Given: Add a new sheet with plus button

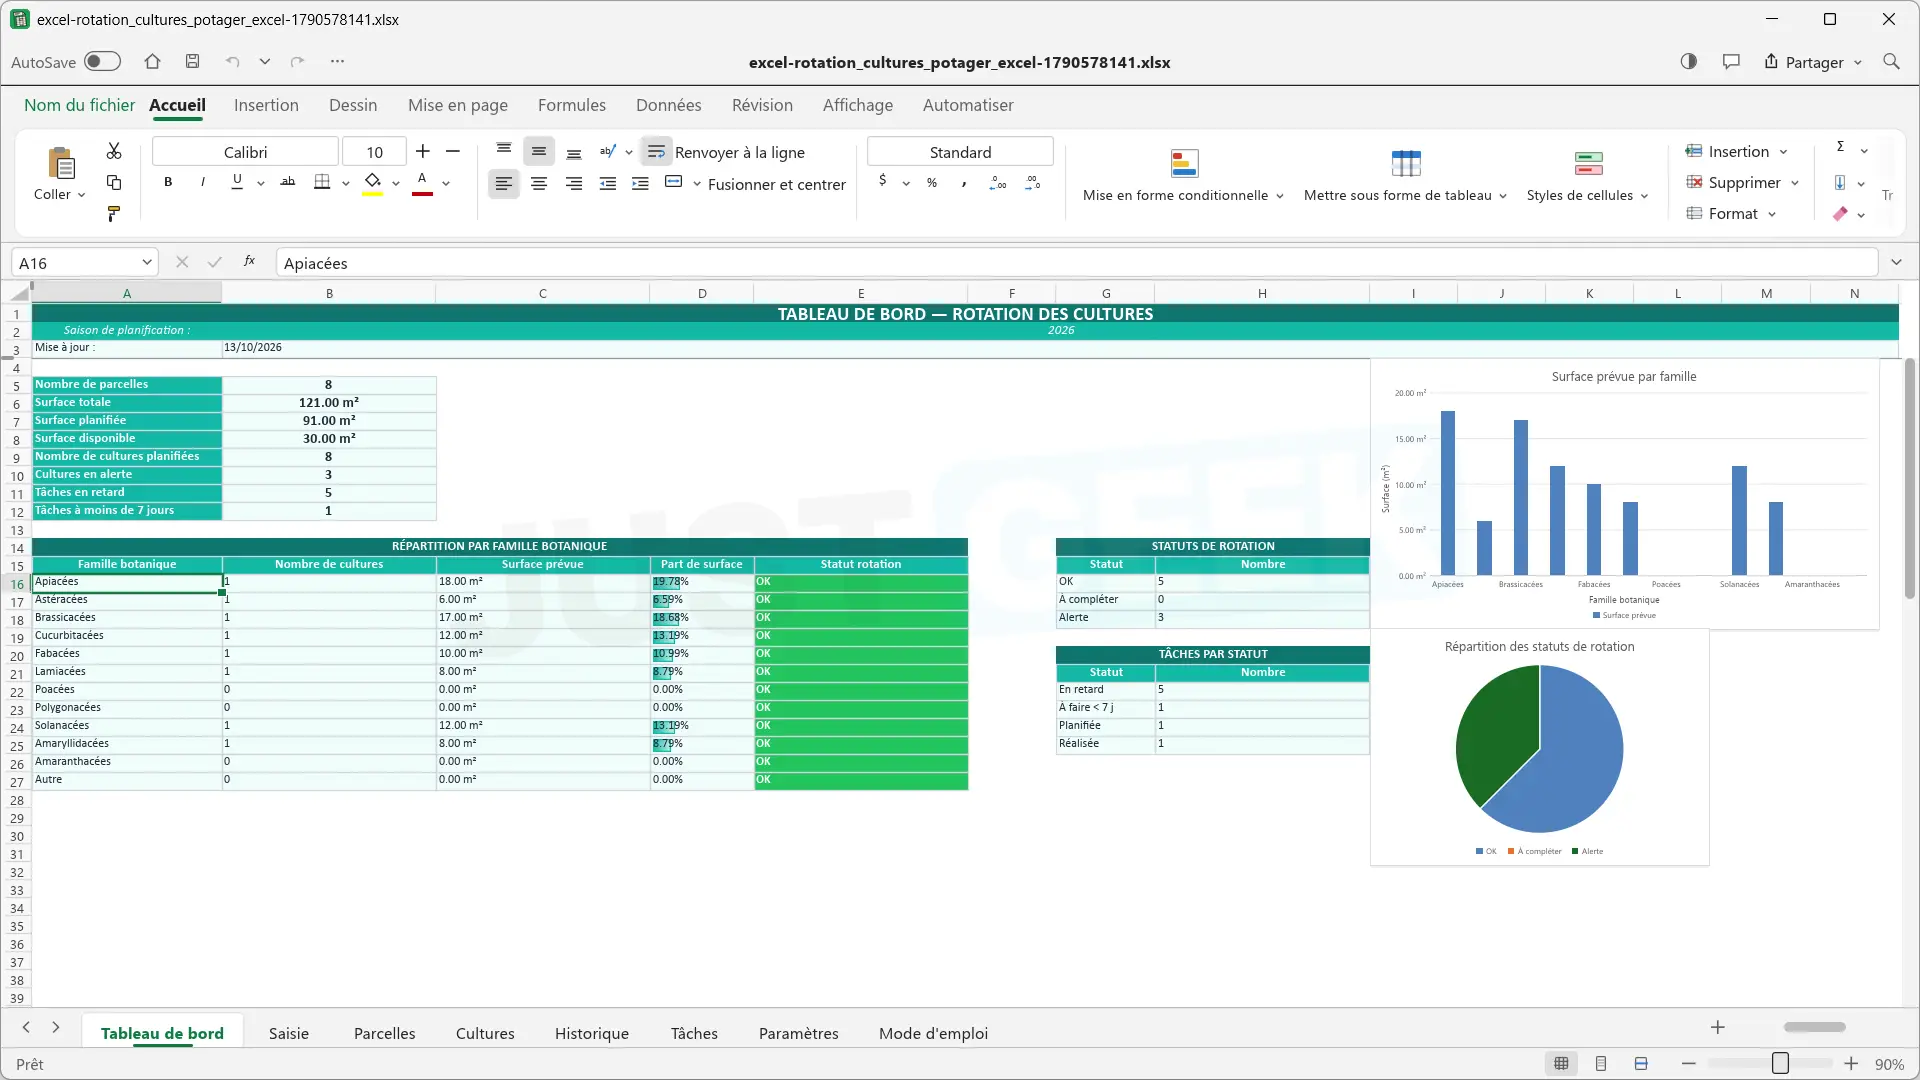Looking at the screenshot, I should [x=1717, y=1027].
